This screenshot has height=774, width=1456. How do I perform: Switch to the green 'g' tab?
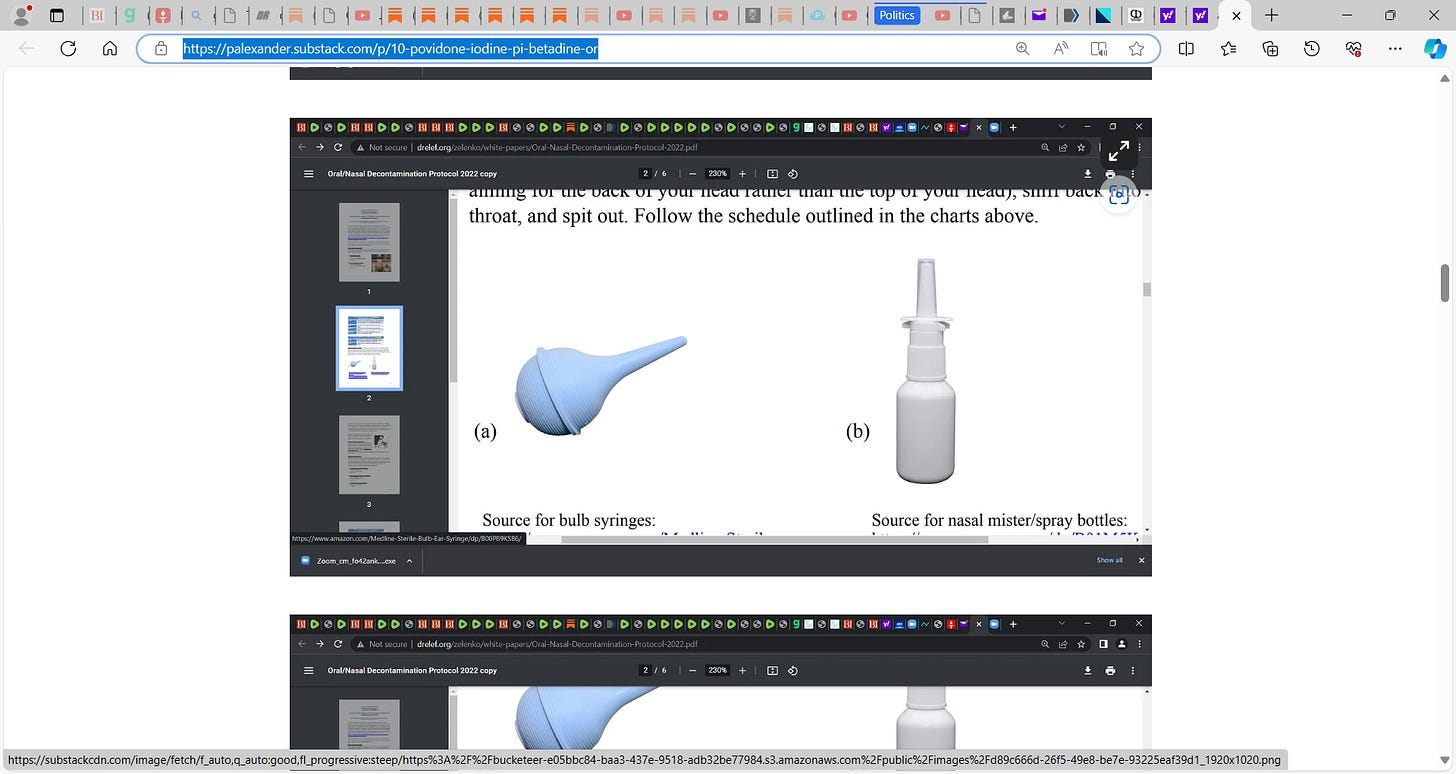click(130, 15)
